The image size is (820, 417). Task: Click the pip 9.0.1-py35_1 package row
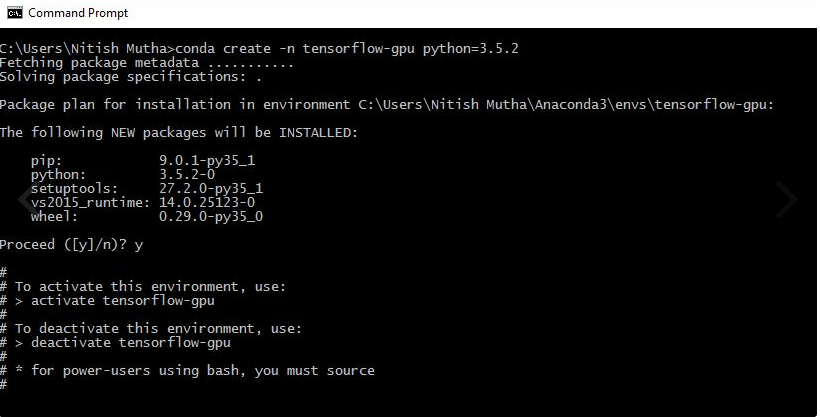[x=143, y=161]
